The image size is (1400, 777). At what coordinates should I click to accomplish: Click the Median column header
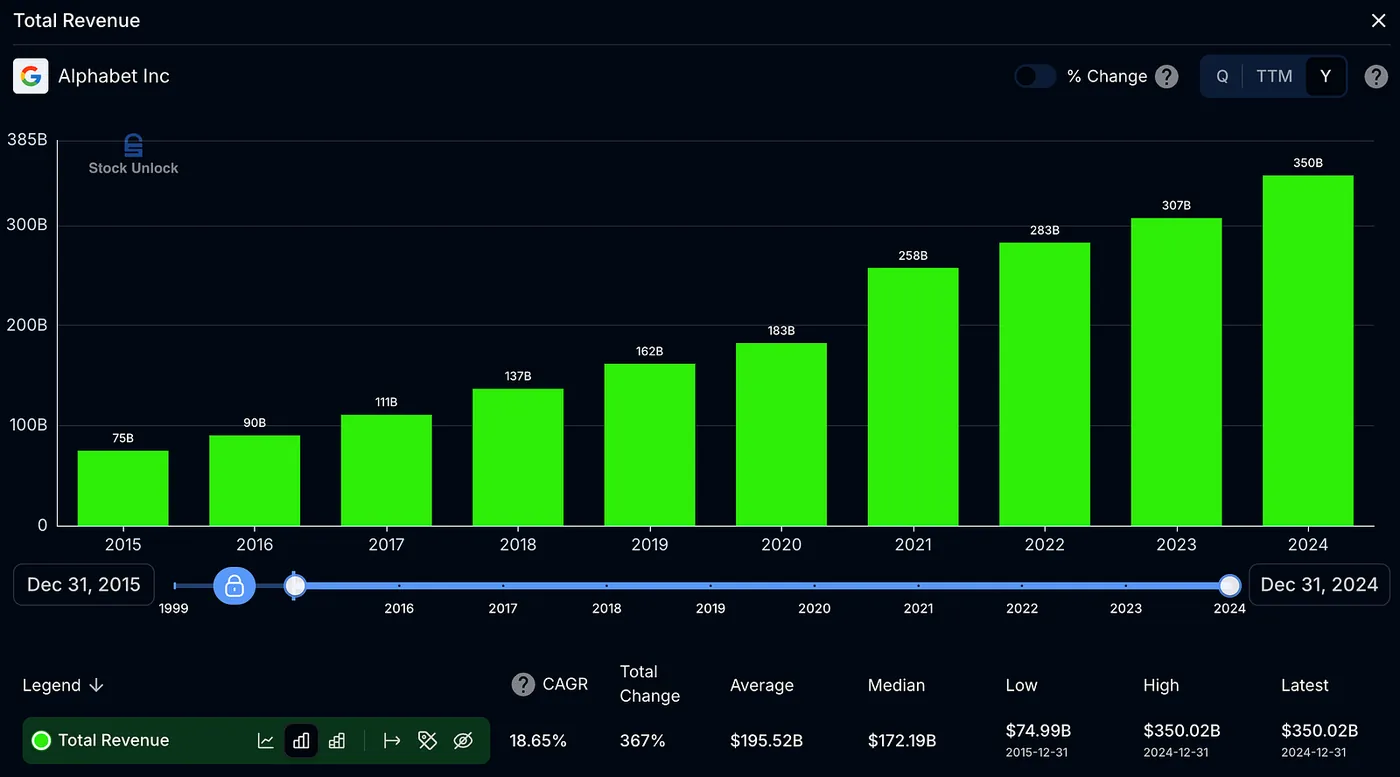coord(896,685)
